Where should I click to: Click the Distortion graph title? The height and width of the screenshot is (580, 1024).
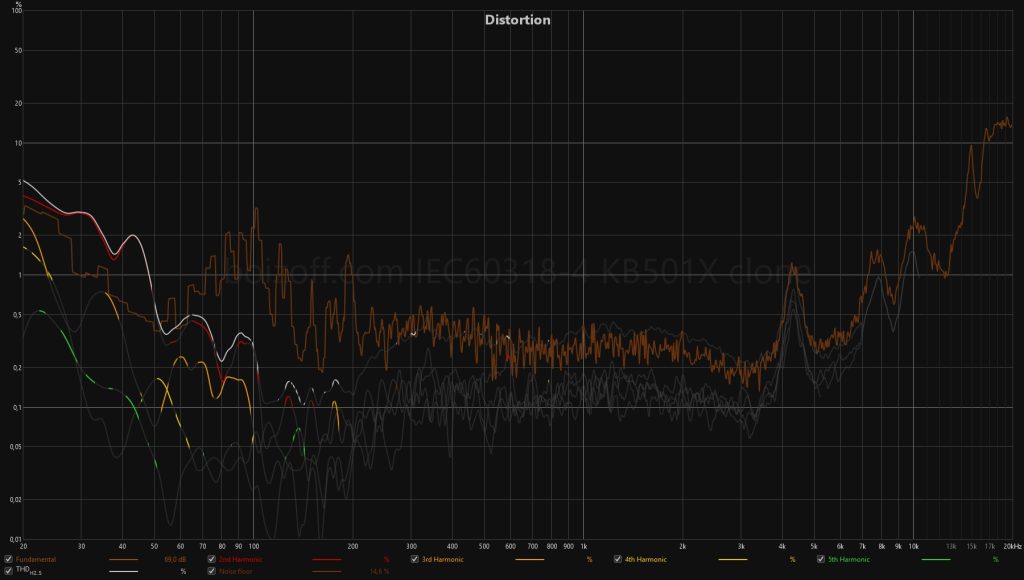click(518, 20)
